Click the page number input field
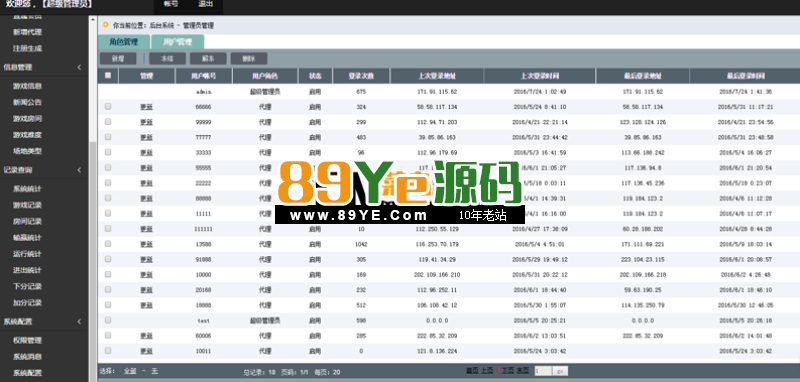The image size is (800, 382). 543,371
